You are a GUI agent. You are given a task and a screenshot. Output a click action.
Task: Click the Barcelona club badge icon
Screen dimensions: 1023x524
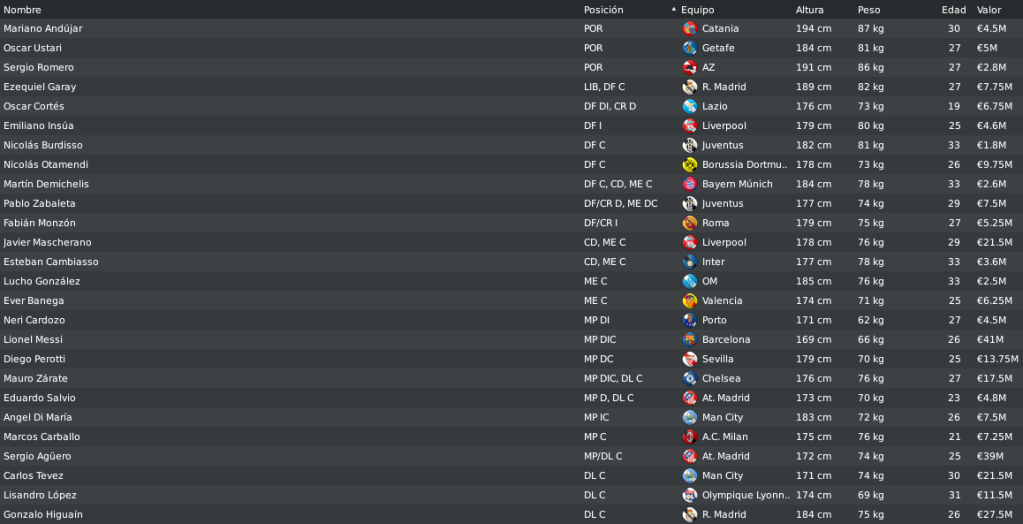click(689, 340)
